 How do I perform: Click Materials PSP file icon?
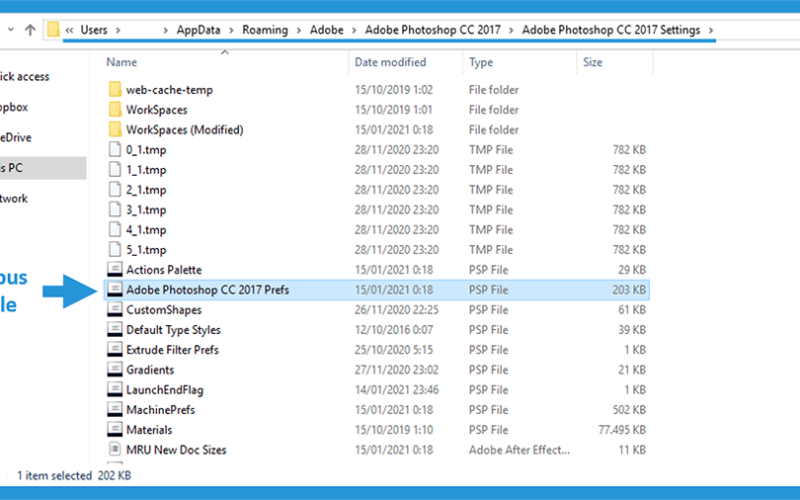[115, 430]
